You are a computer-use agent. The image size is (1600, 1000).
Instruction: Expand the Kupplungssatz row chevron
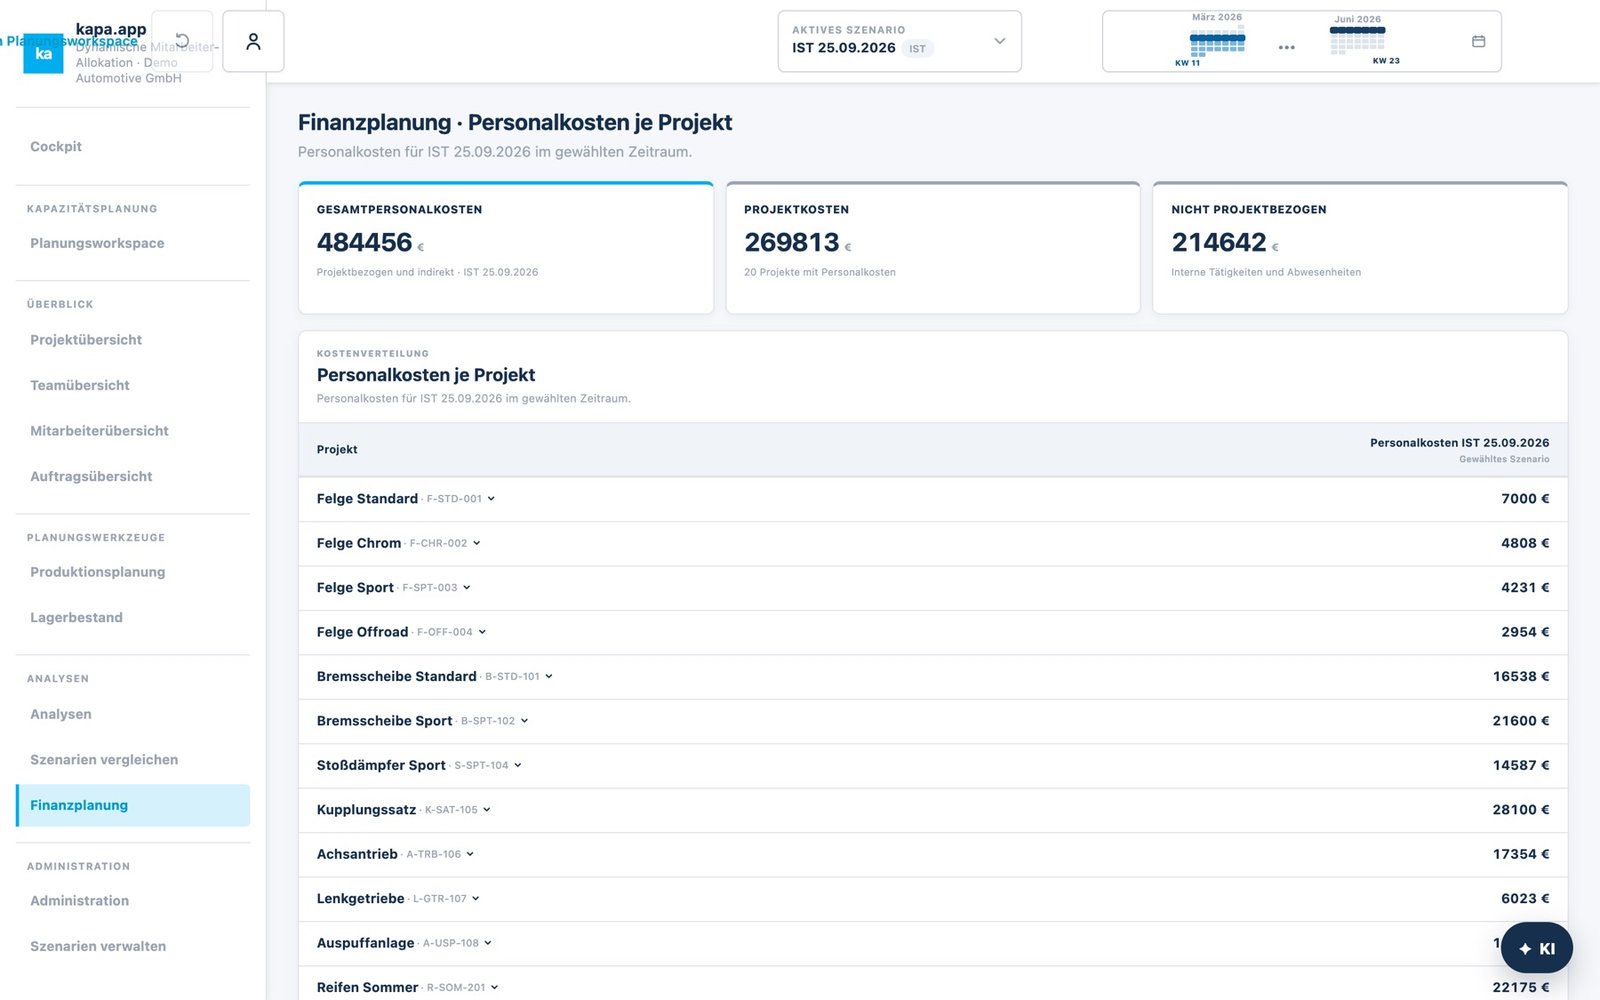click(x=486, y=810)
